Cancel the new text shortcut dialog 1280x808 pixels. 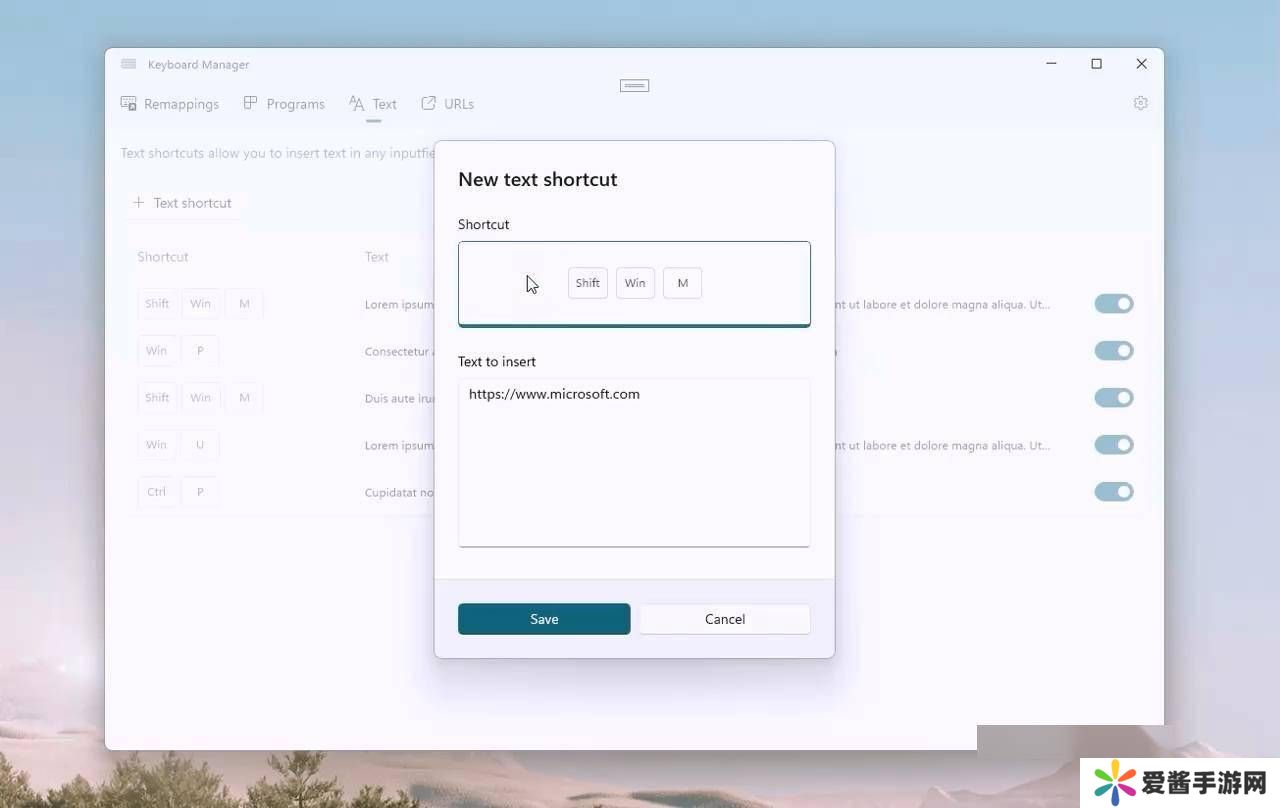coord(725,619)
